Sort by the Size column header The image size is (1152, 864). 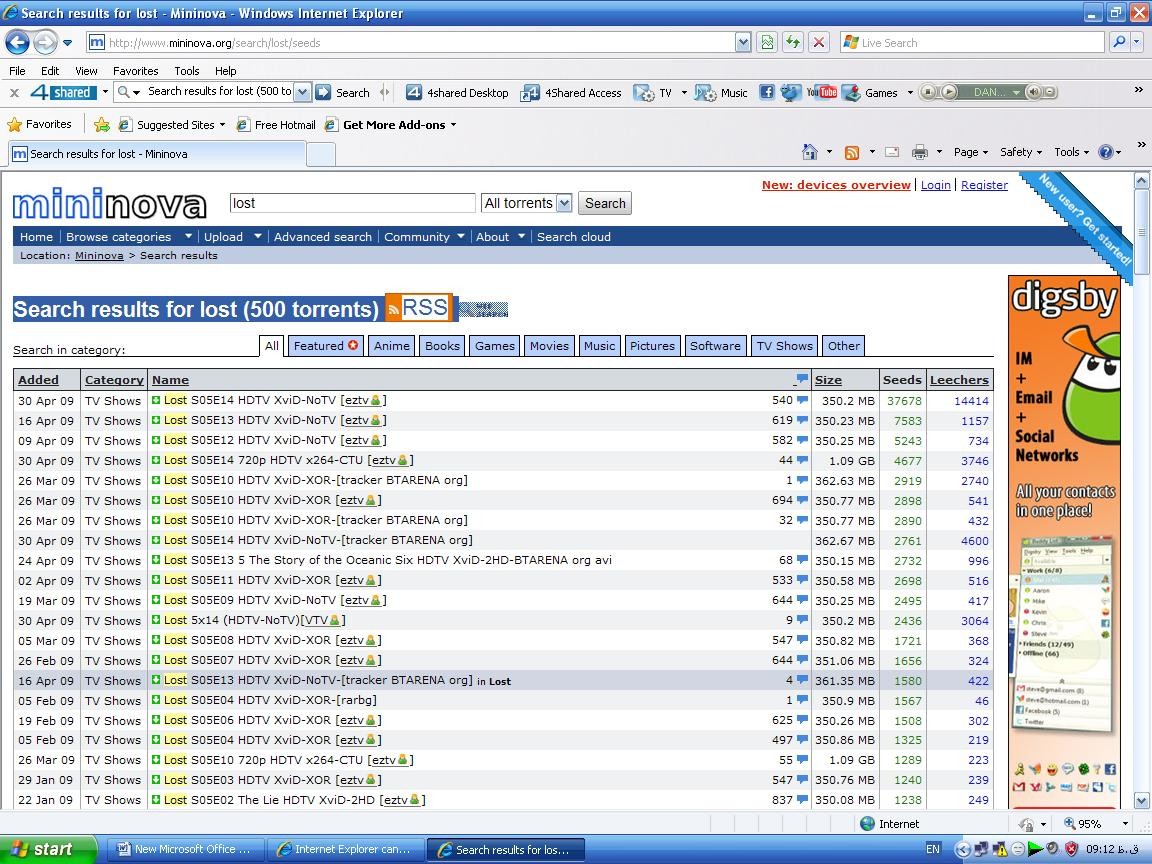[x=828, y=380]
